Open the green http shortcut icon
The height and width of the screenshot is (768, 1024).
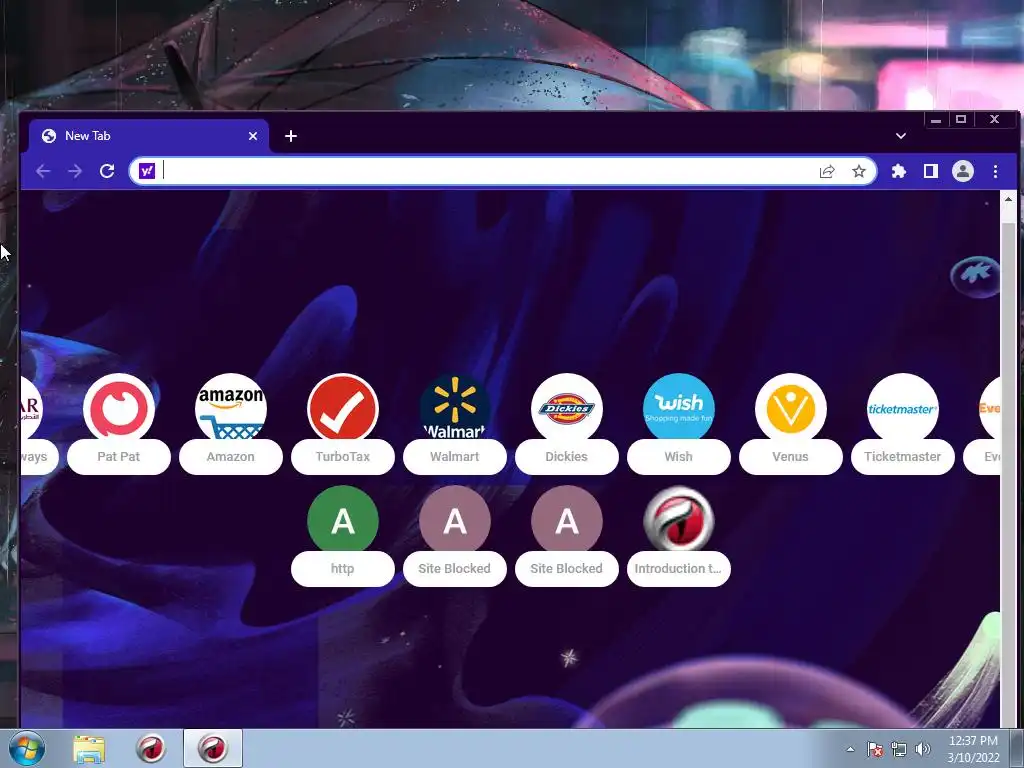(x=343, y=520)
